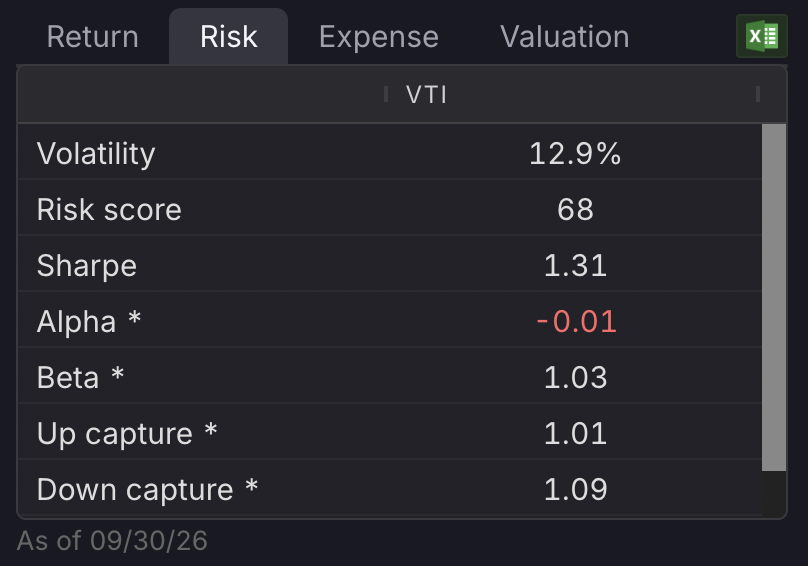Select the Down capture * label
This screenshot has height=566, width=808.
point(147,490)
